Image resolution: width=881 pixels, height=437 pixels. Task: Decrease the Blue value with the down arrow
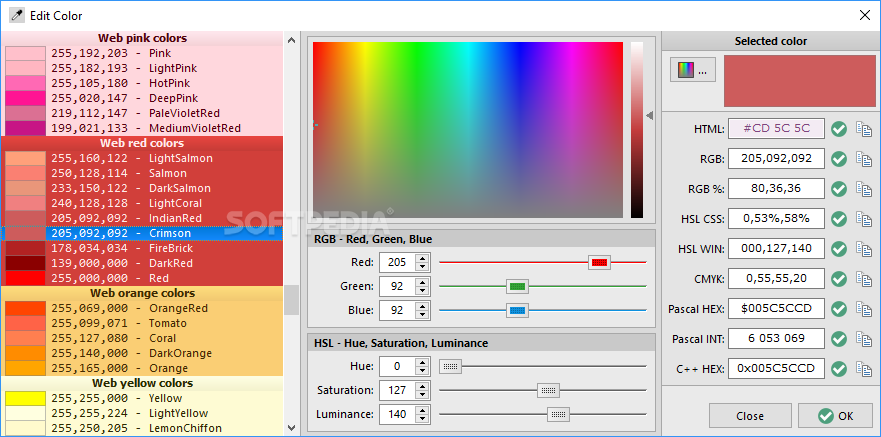[x=422, y=315]
